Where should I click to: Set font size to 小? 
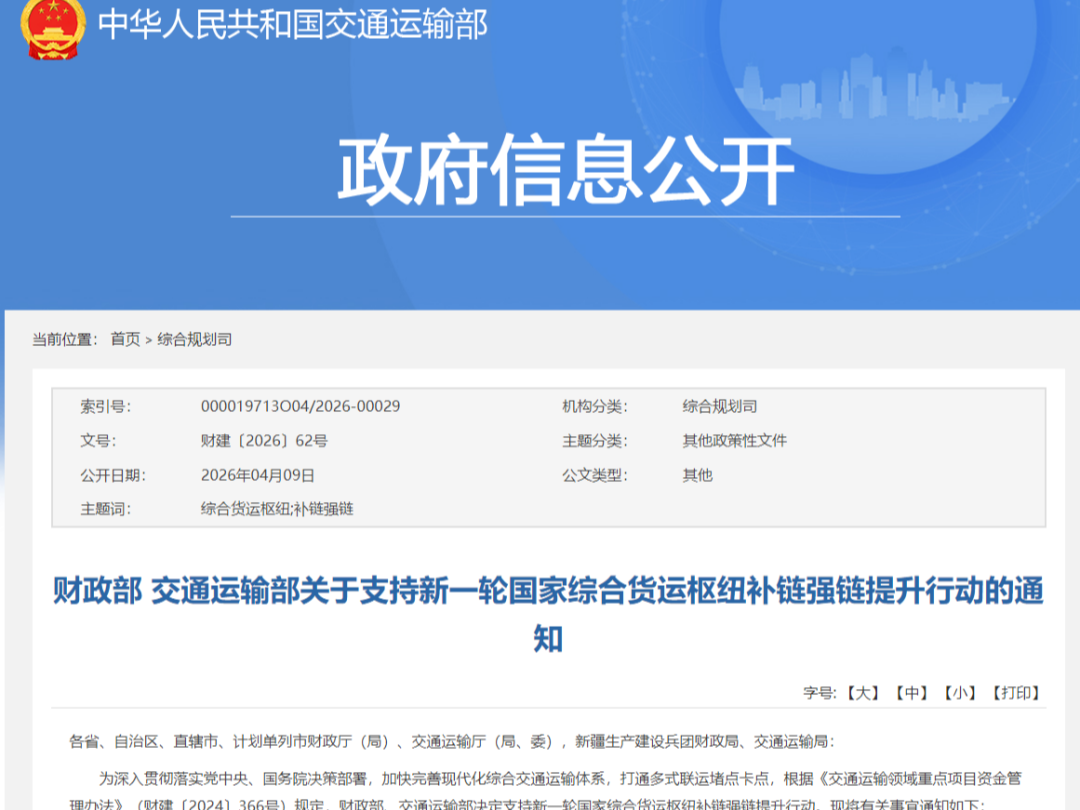(960, 692)
